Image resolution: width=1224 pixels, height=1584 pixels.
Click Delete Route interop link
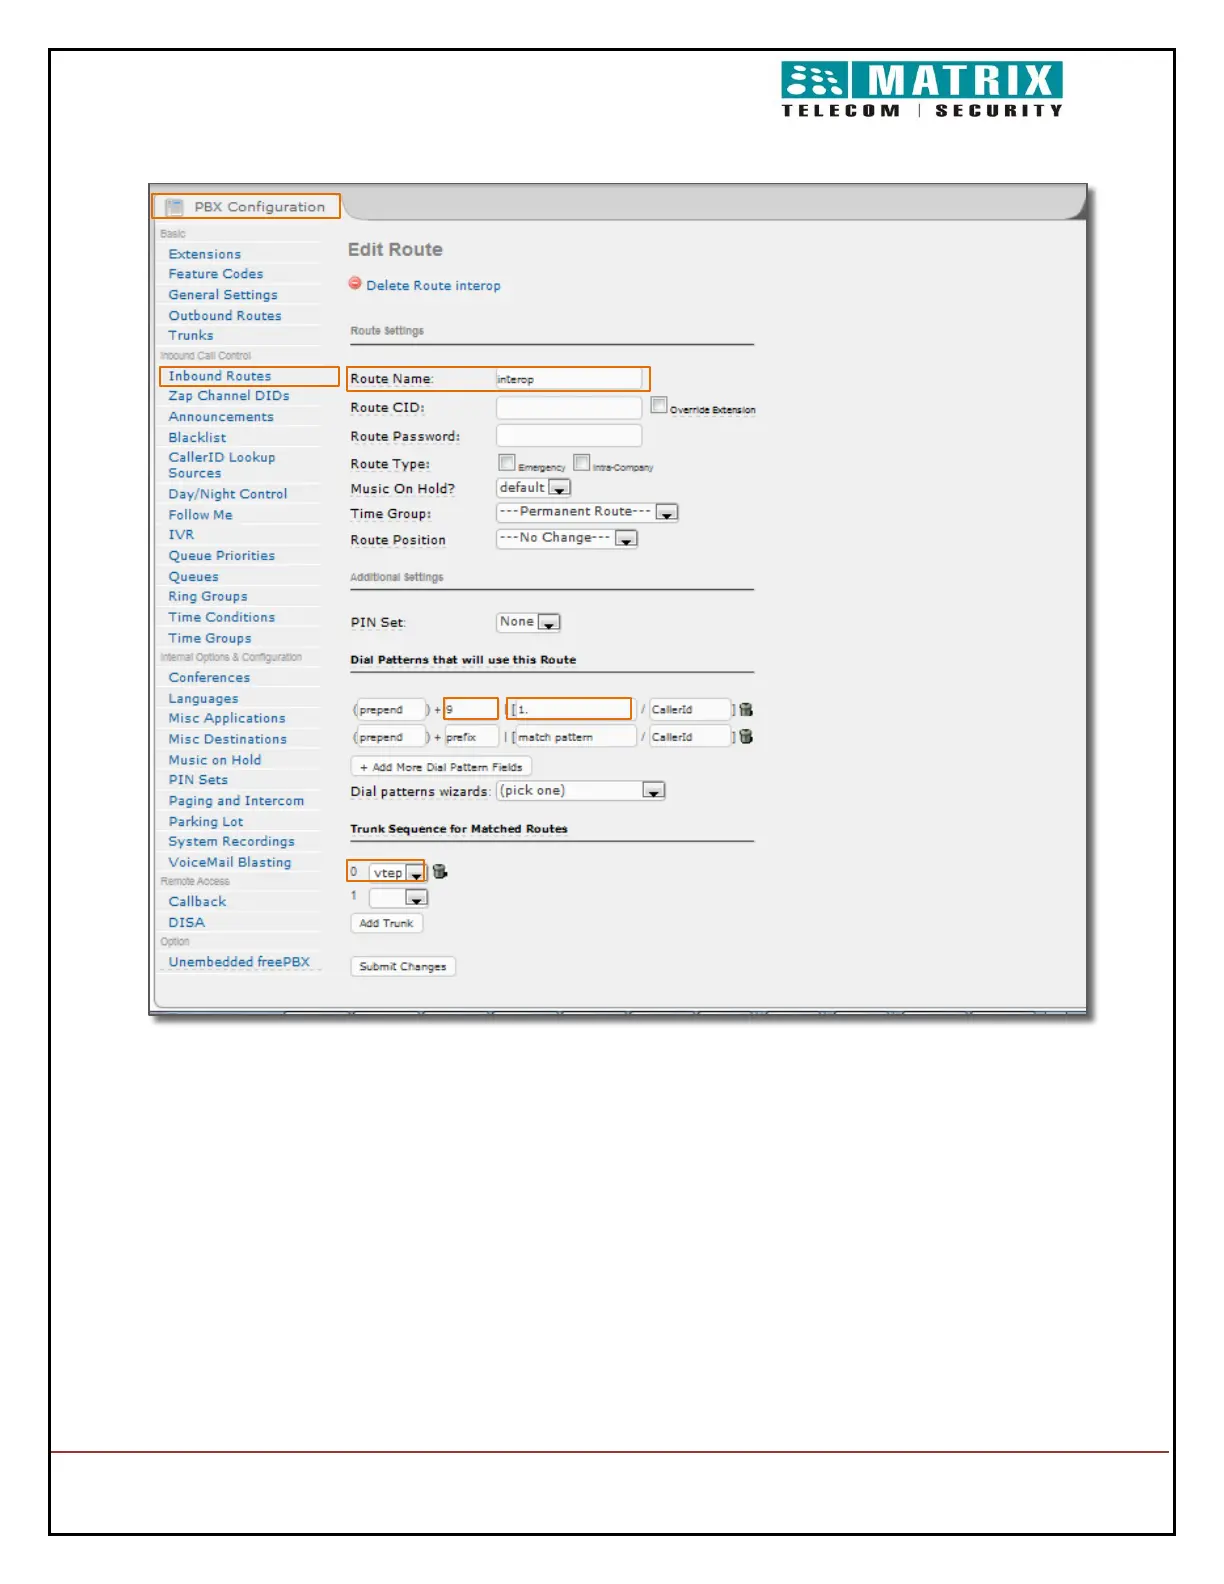click(x=433, y=286)
